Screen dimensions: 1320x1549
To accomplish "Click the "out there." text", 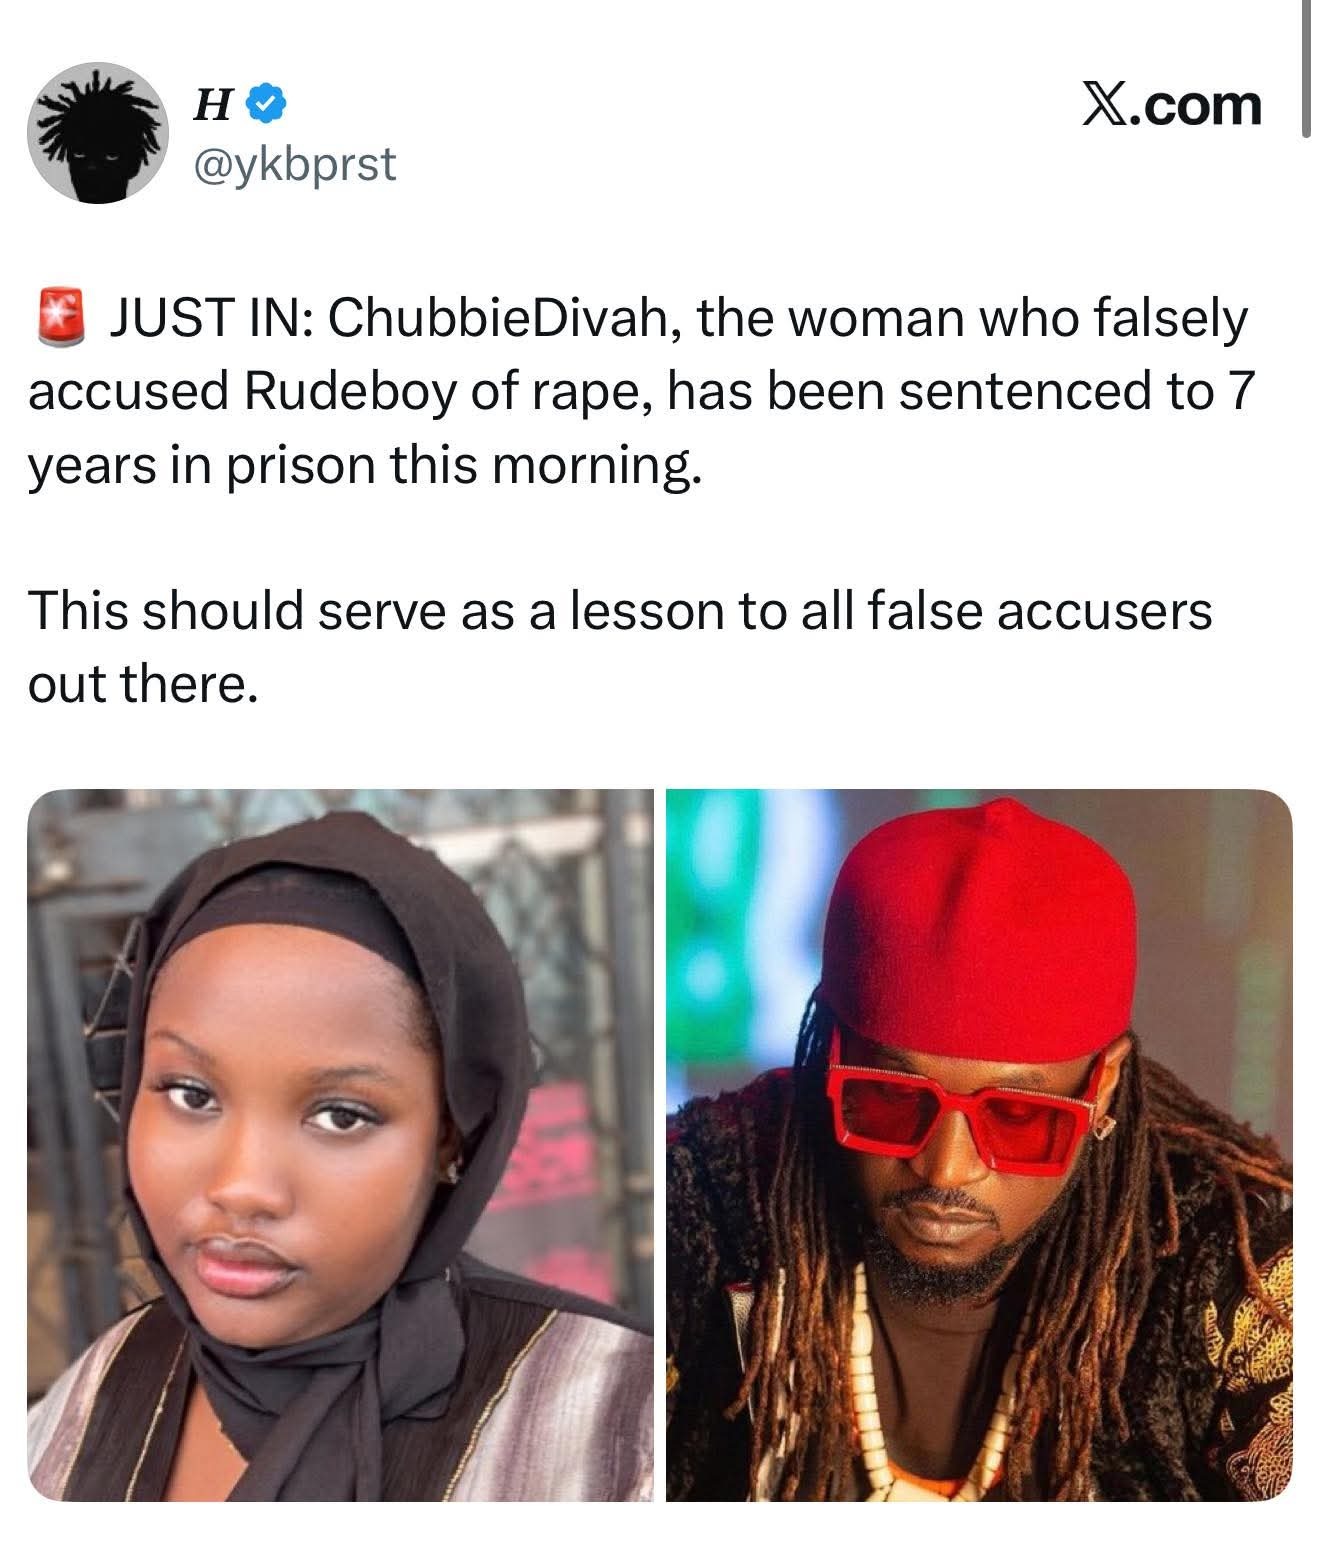I will (137, 684).
